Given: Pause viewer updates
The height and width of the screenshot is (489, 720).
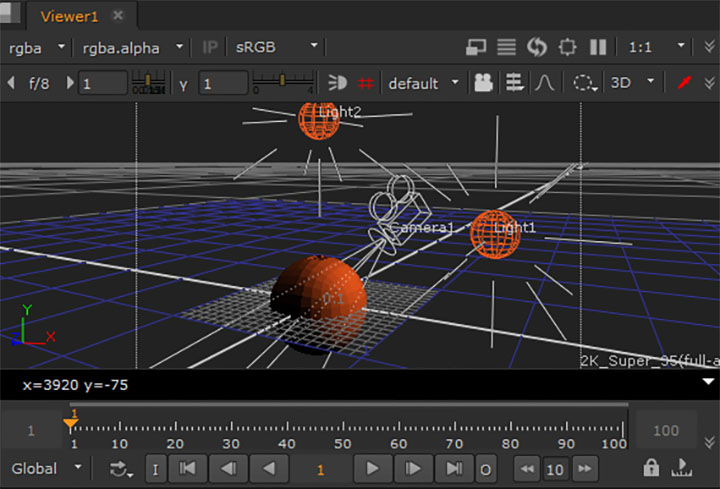Looking at the screenshot, I should coord(598,47).
